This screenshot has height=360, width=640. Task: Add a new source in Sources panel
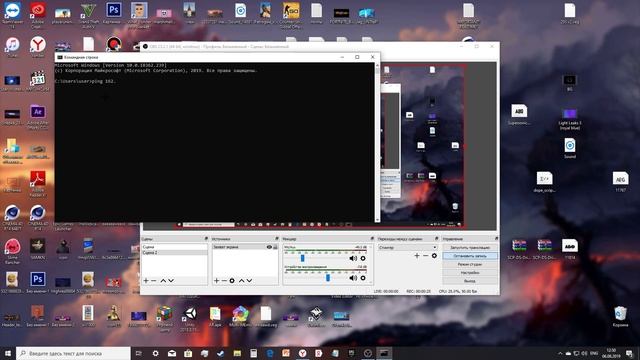(216, 281)
